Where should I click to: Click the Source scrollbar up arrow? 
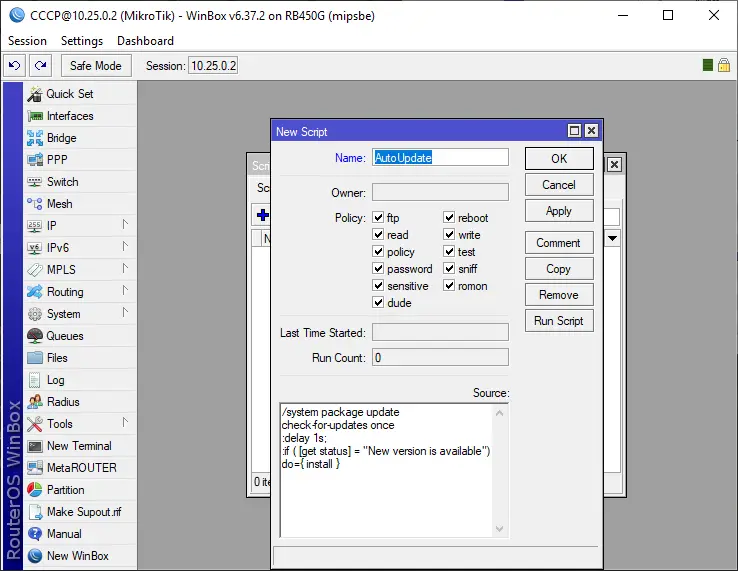point(499,413)
